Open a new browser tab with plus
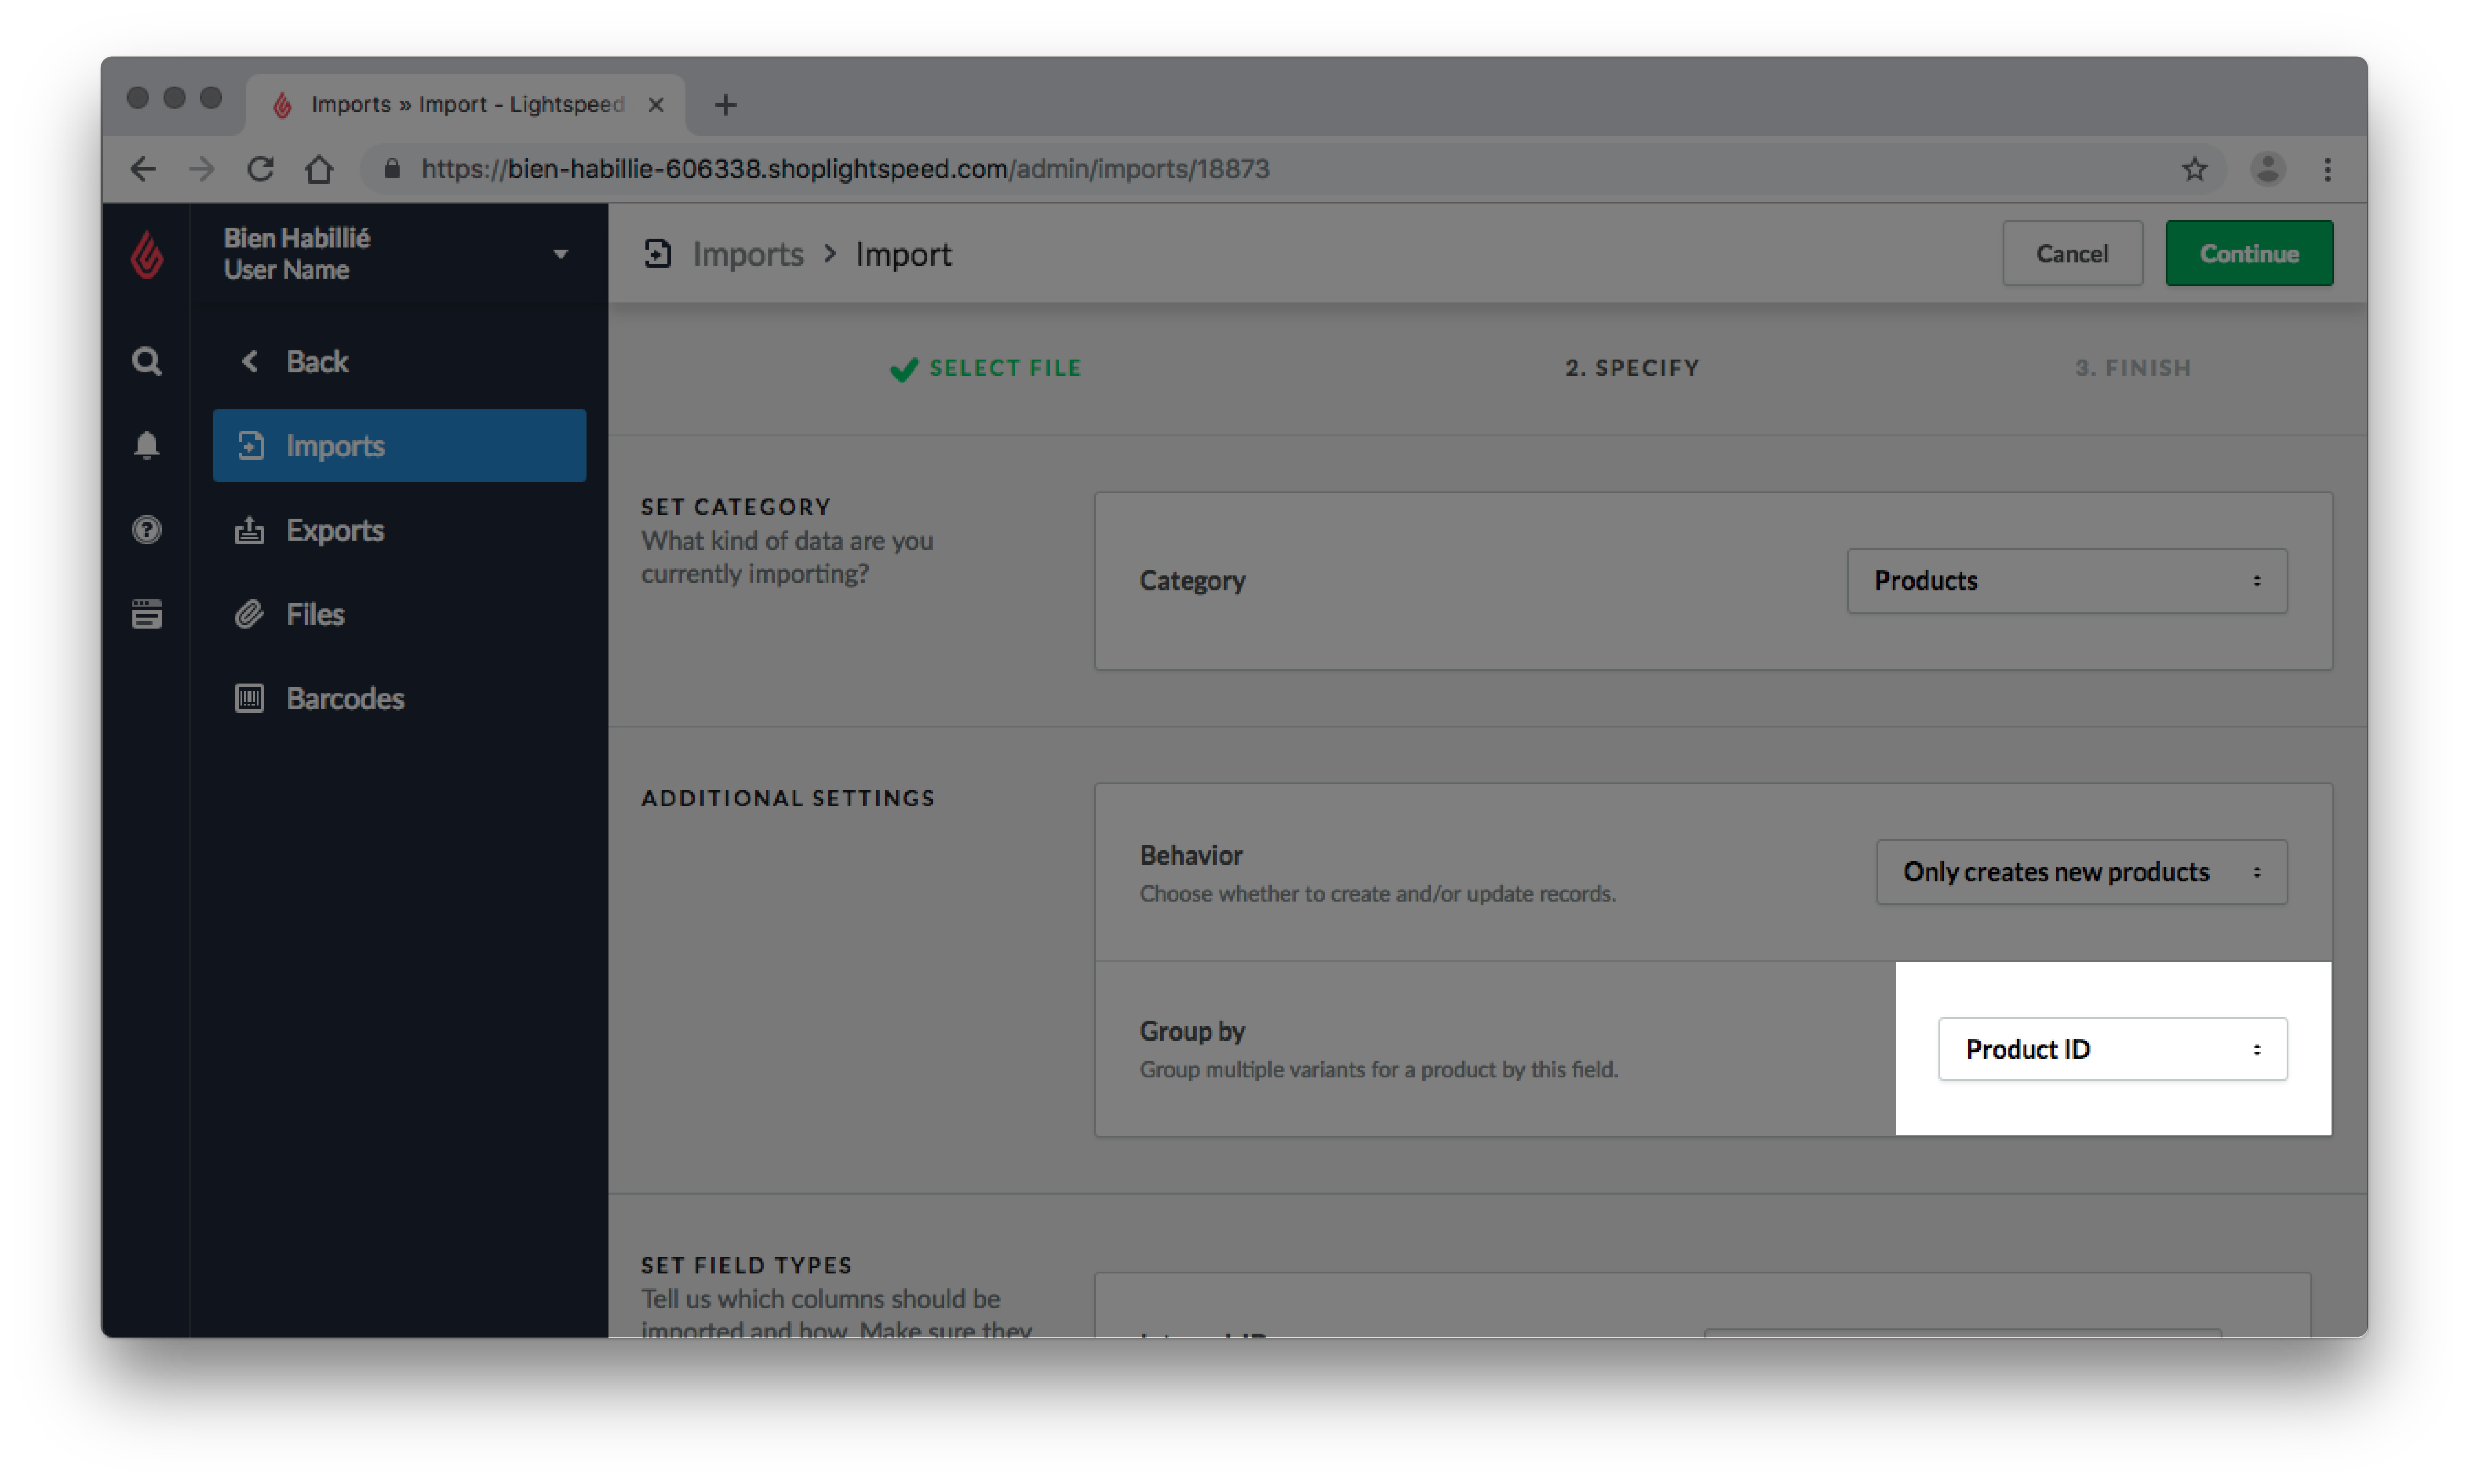This screenshot has height=1484, width=2470. [x=725, y=104]
